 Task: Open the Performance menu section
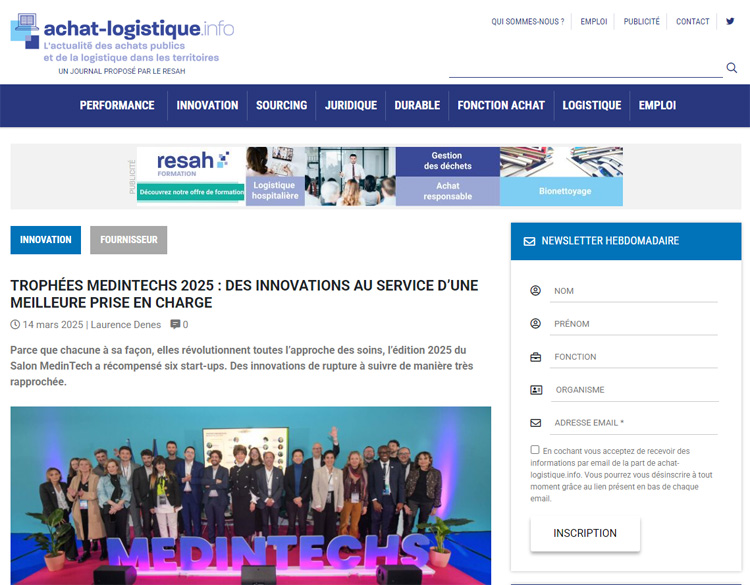pos(117,105)
